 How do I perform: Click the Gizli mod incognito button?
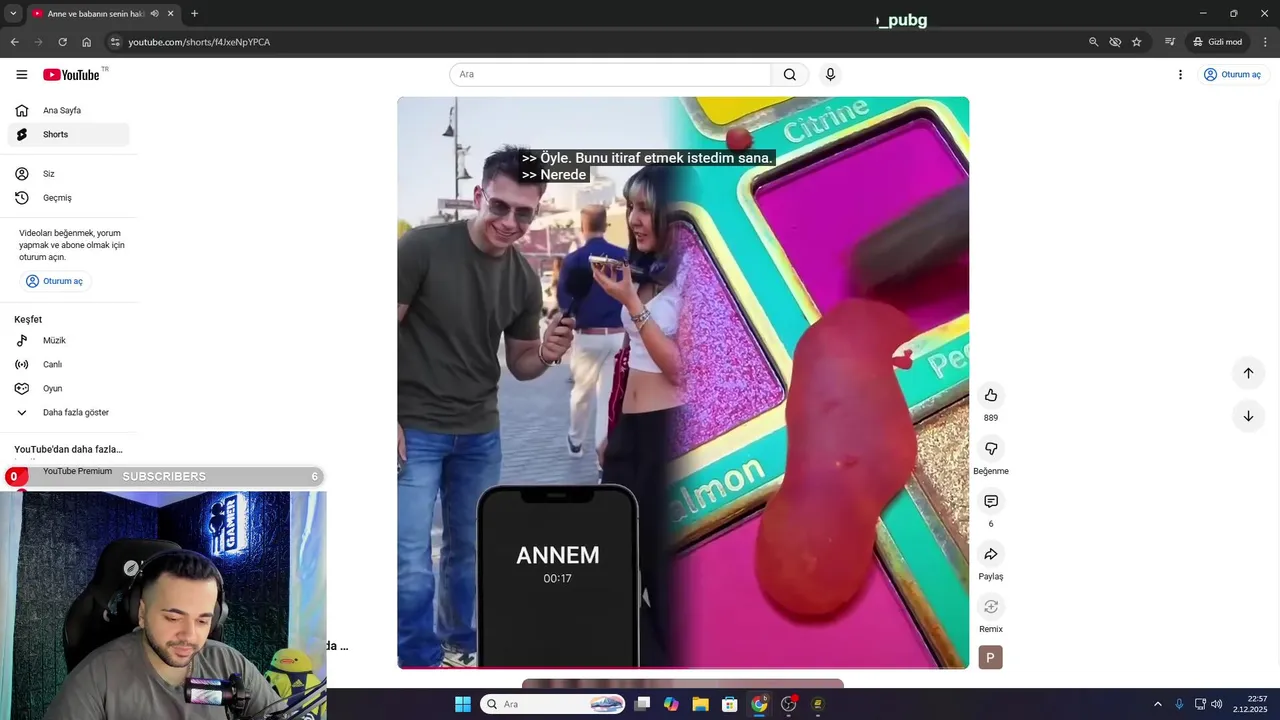click(x=1217, y=42)
